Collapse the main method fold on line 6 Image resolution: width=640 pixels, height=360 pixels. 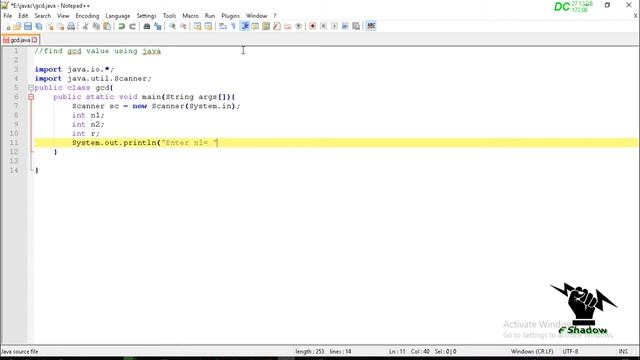tap(31, 97)
